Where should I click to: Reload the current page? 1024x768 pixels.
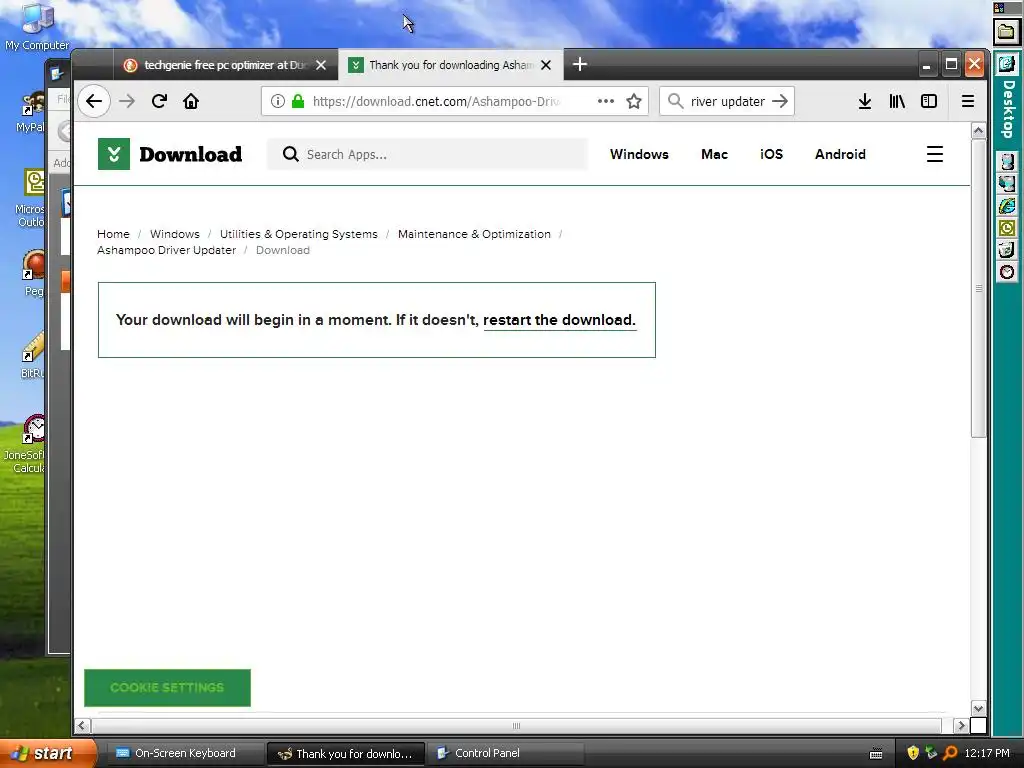coord(159,101)
